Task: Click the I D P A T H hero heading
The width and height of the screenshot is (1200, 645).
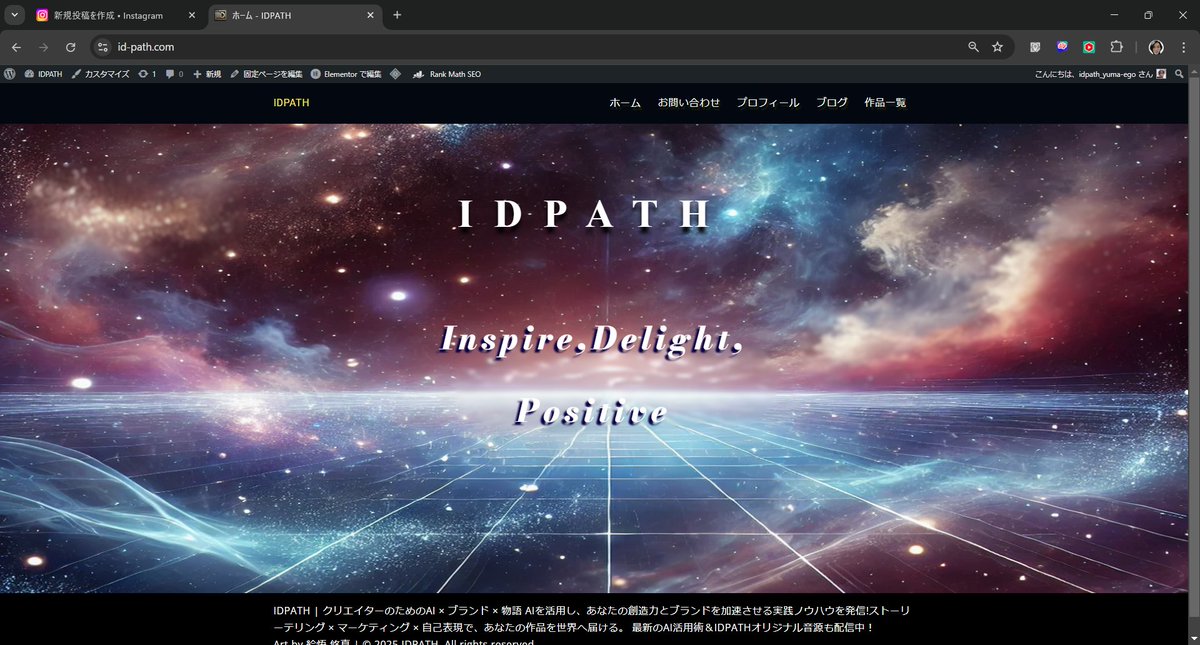Action: click(x=585, y=215)
